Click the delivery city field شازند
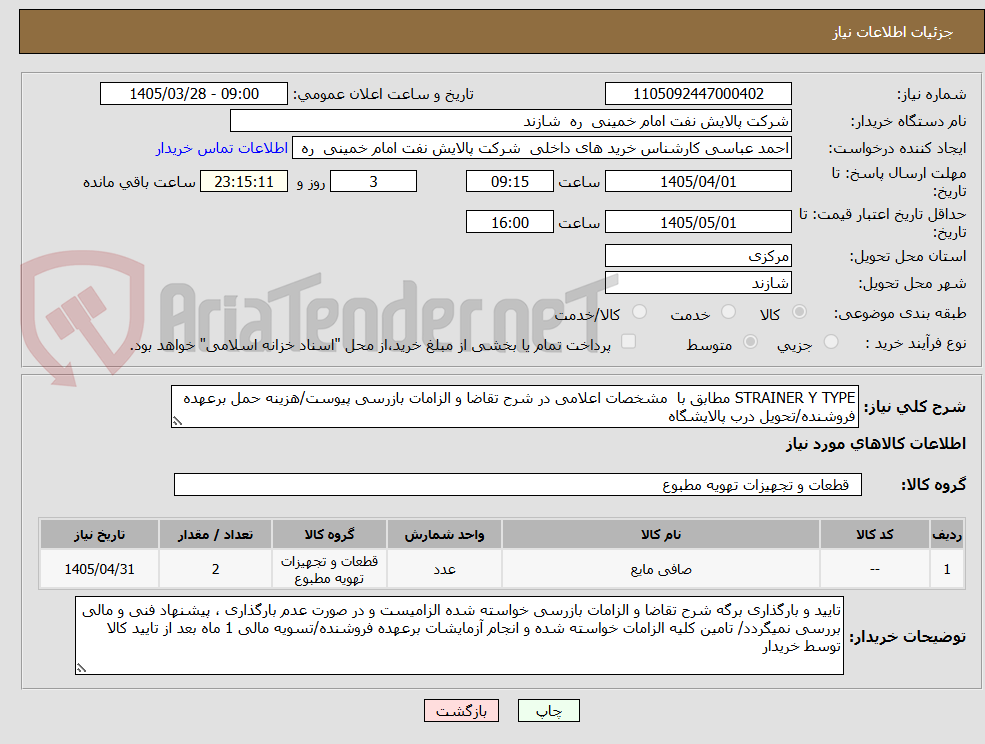The width and height of the screenshot is (985, 744). [x=698, y=283]
